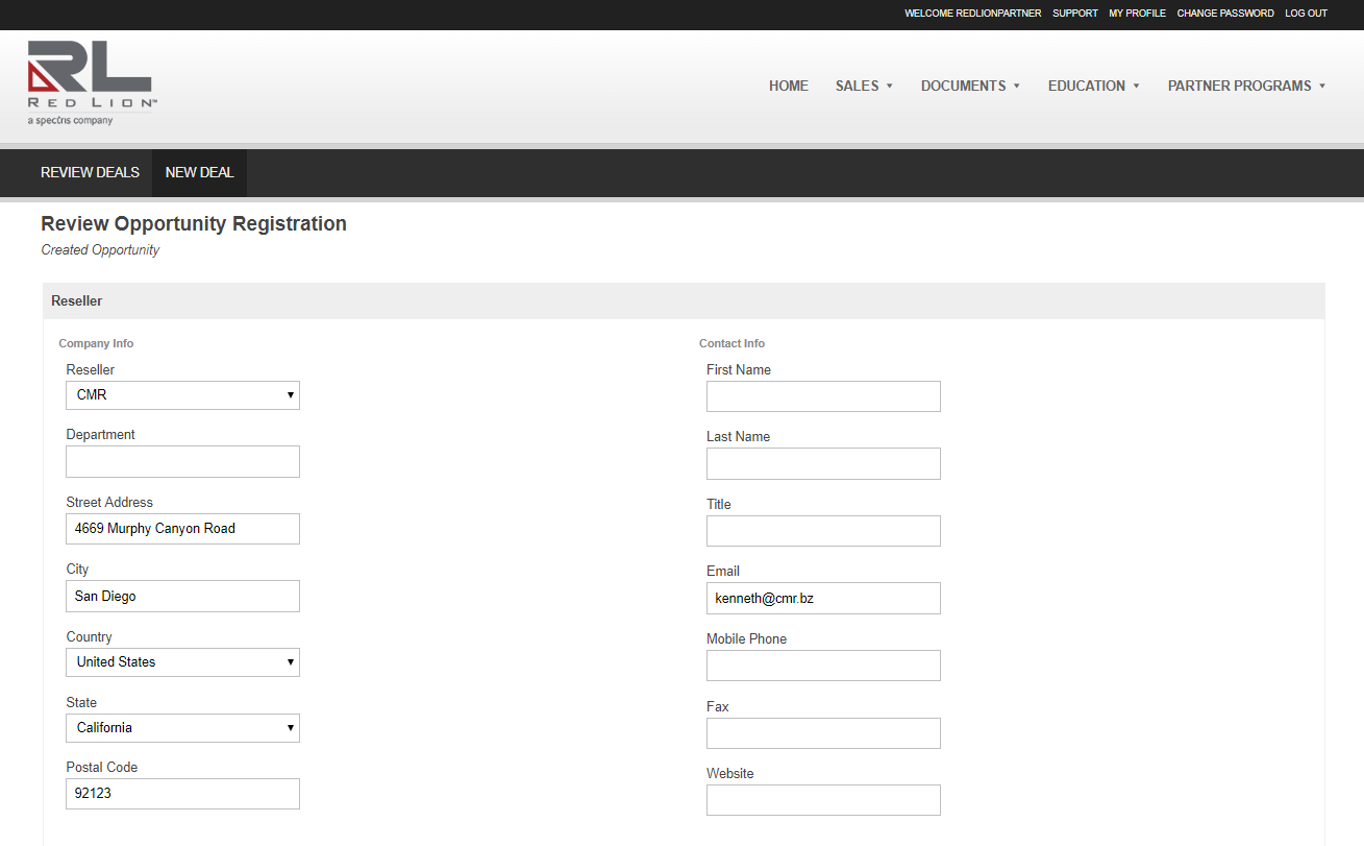
Task: Select the New Deal tab
Action: 199,173
